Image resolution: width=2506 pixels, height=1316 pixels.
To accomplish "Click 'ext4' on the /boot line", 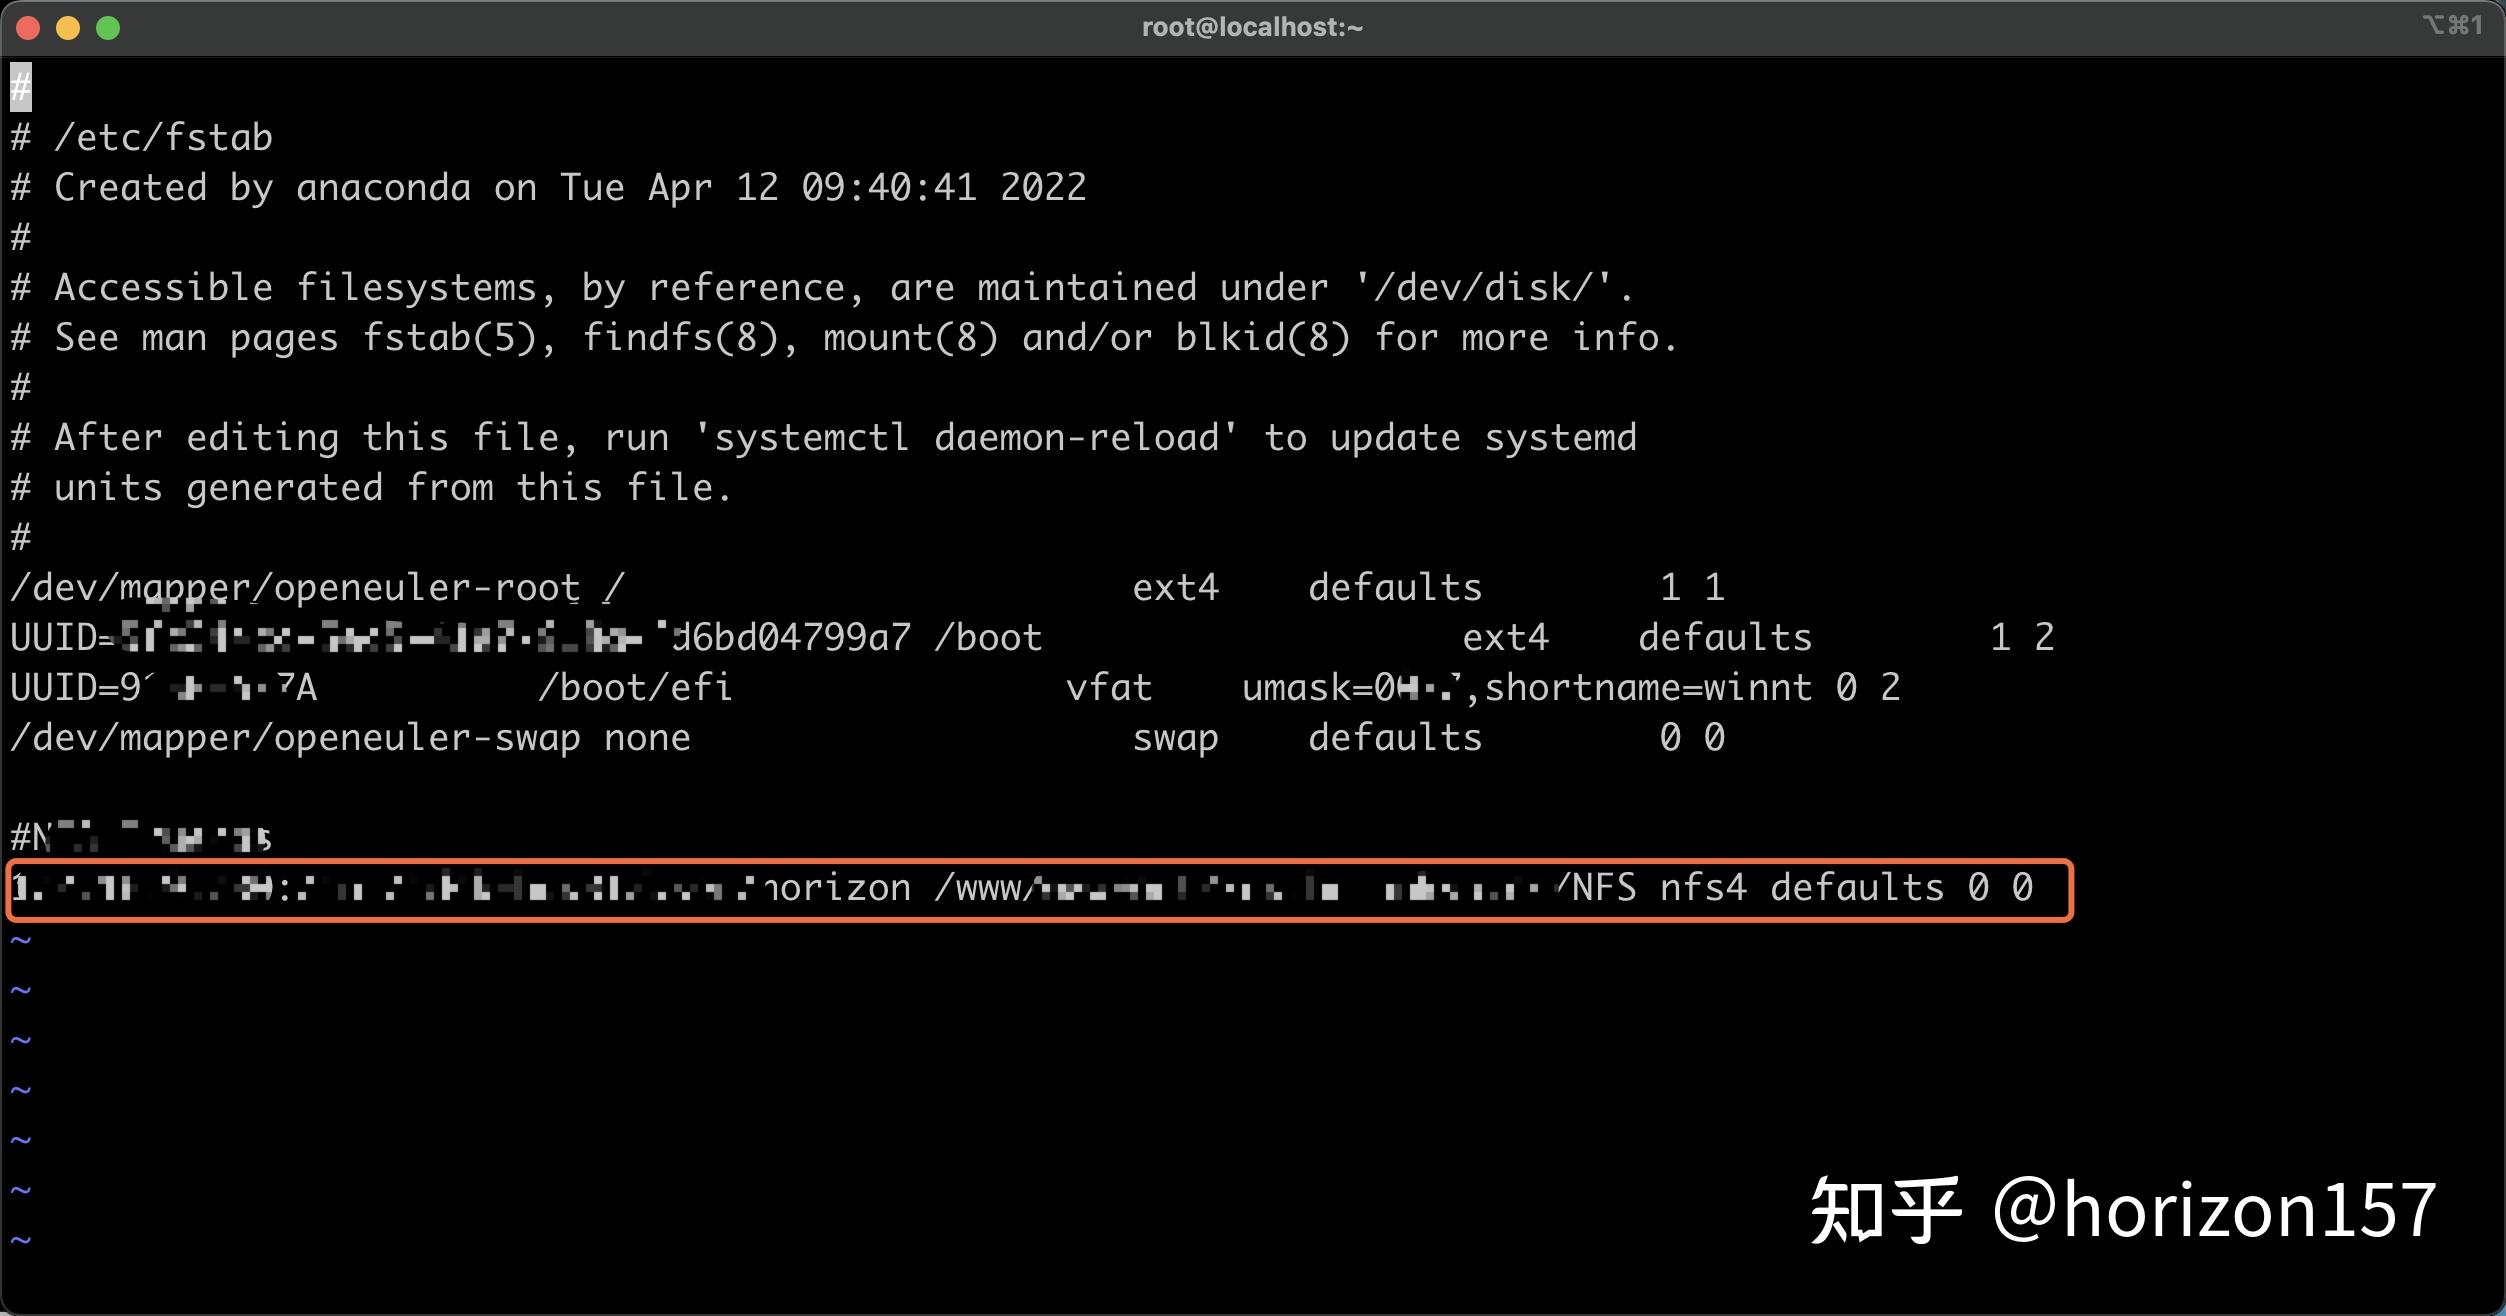I will coord(1505,637).
